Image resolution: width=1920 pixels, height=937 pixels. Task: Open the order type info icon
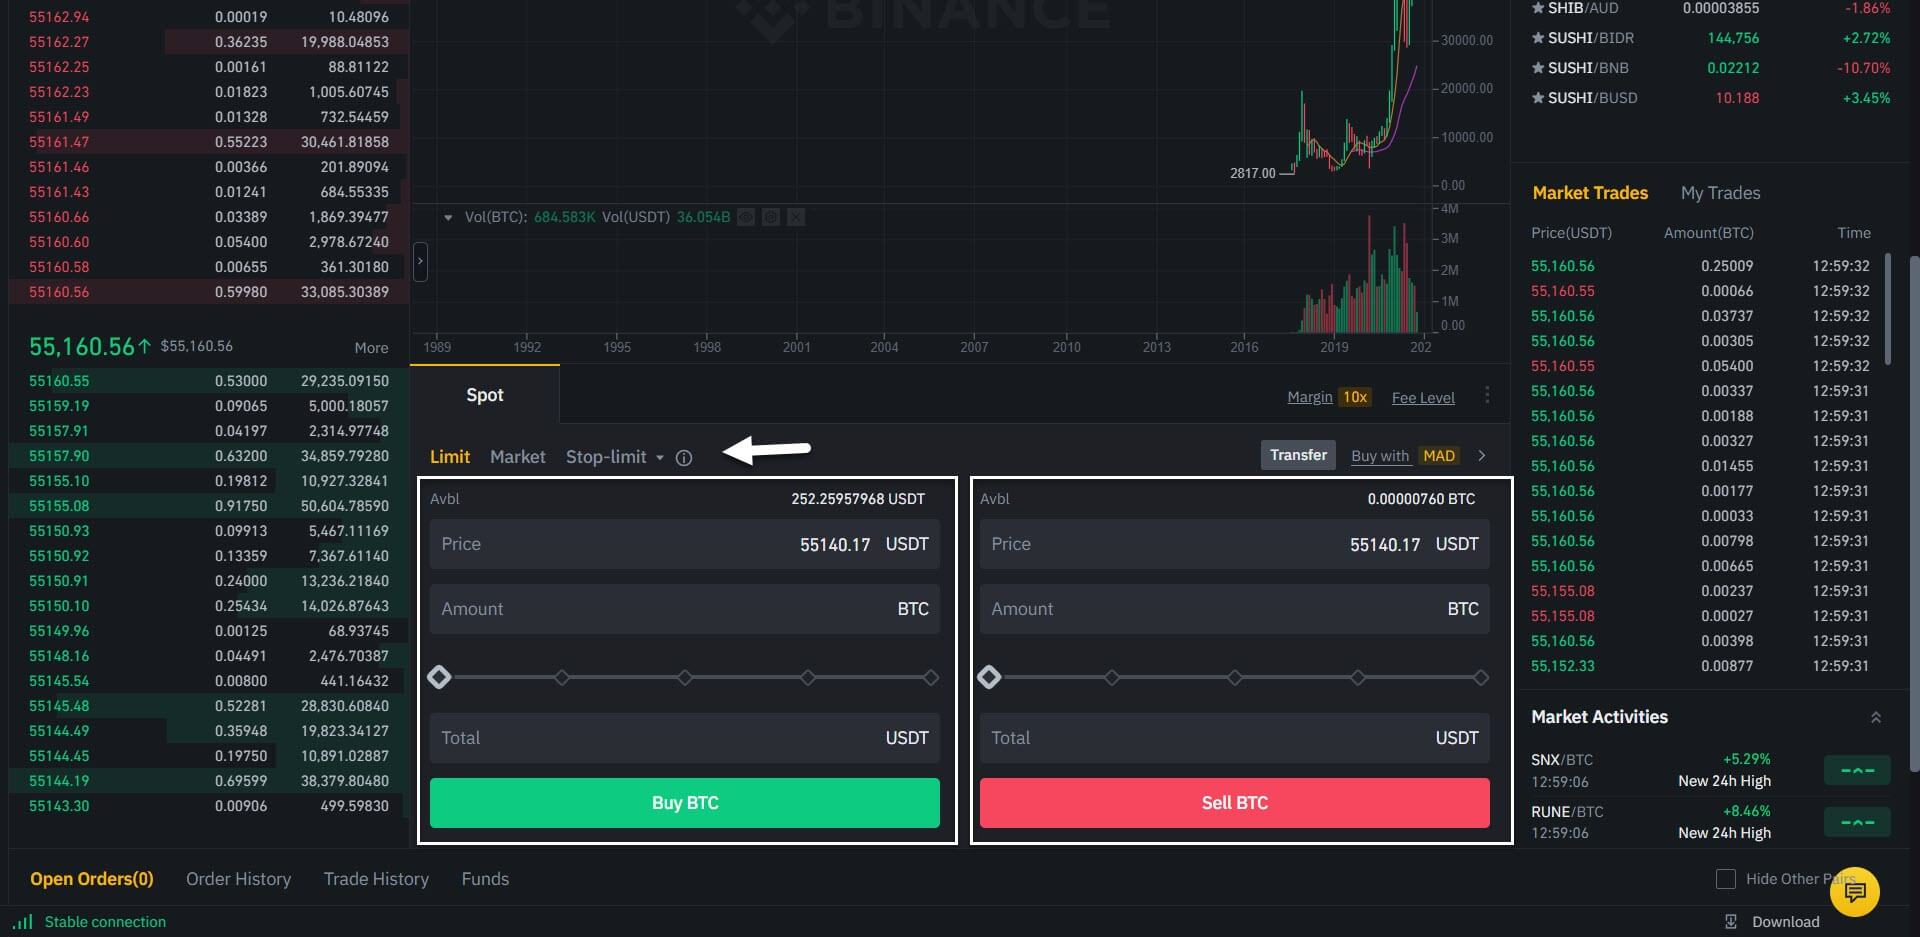point(684,458)
